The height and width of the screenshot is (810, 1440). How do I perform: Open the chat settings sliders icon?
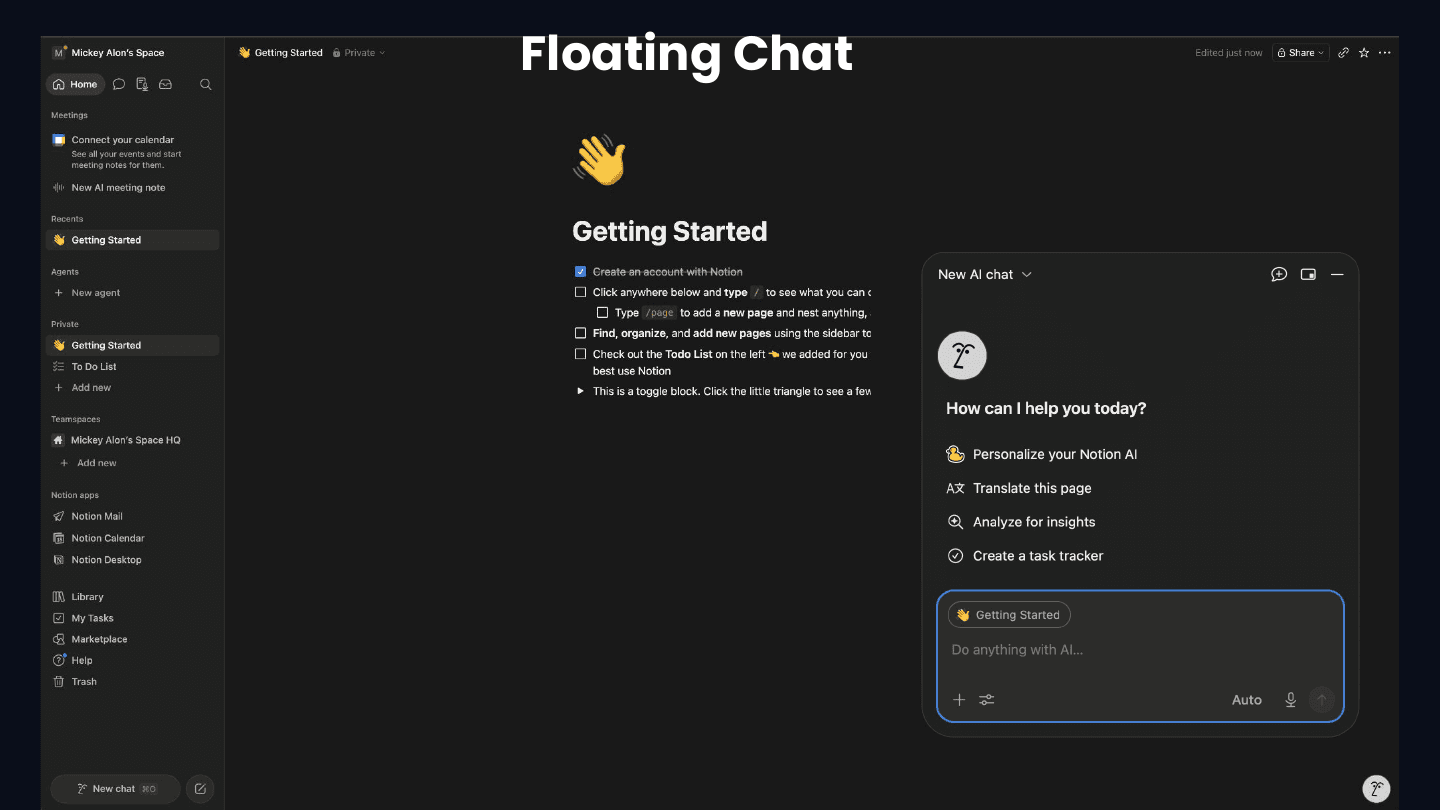click(987, 700)
